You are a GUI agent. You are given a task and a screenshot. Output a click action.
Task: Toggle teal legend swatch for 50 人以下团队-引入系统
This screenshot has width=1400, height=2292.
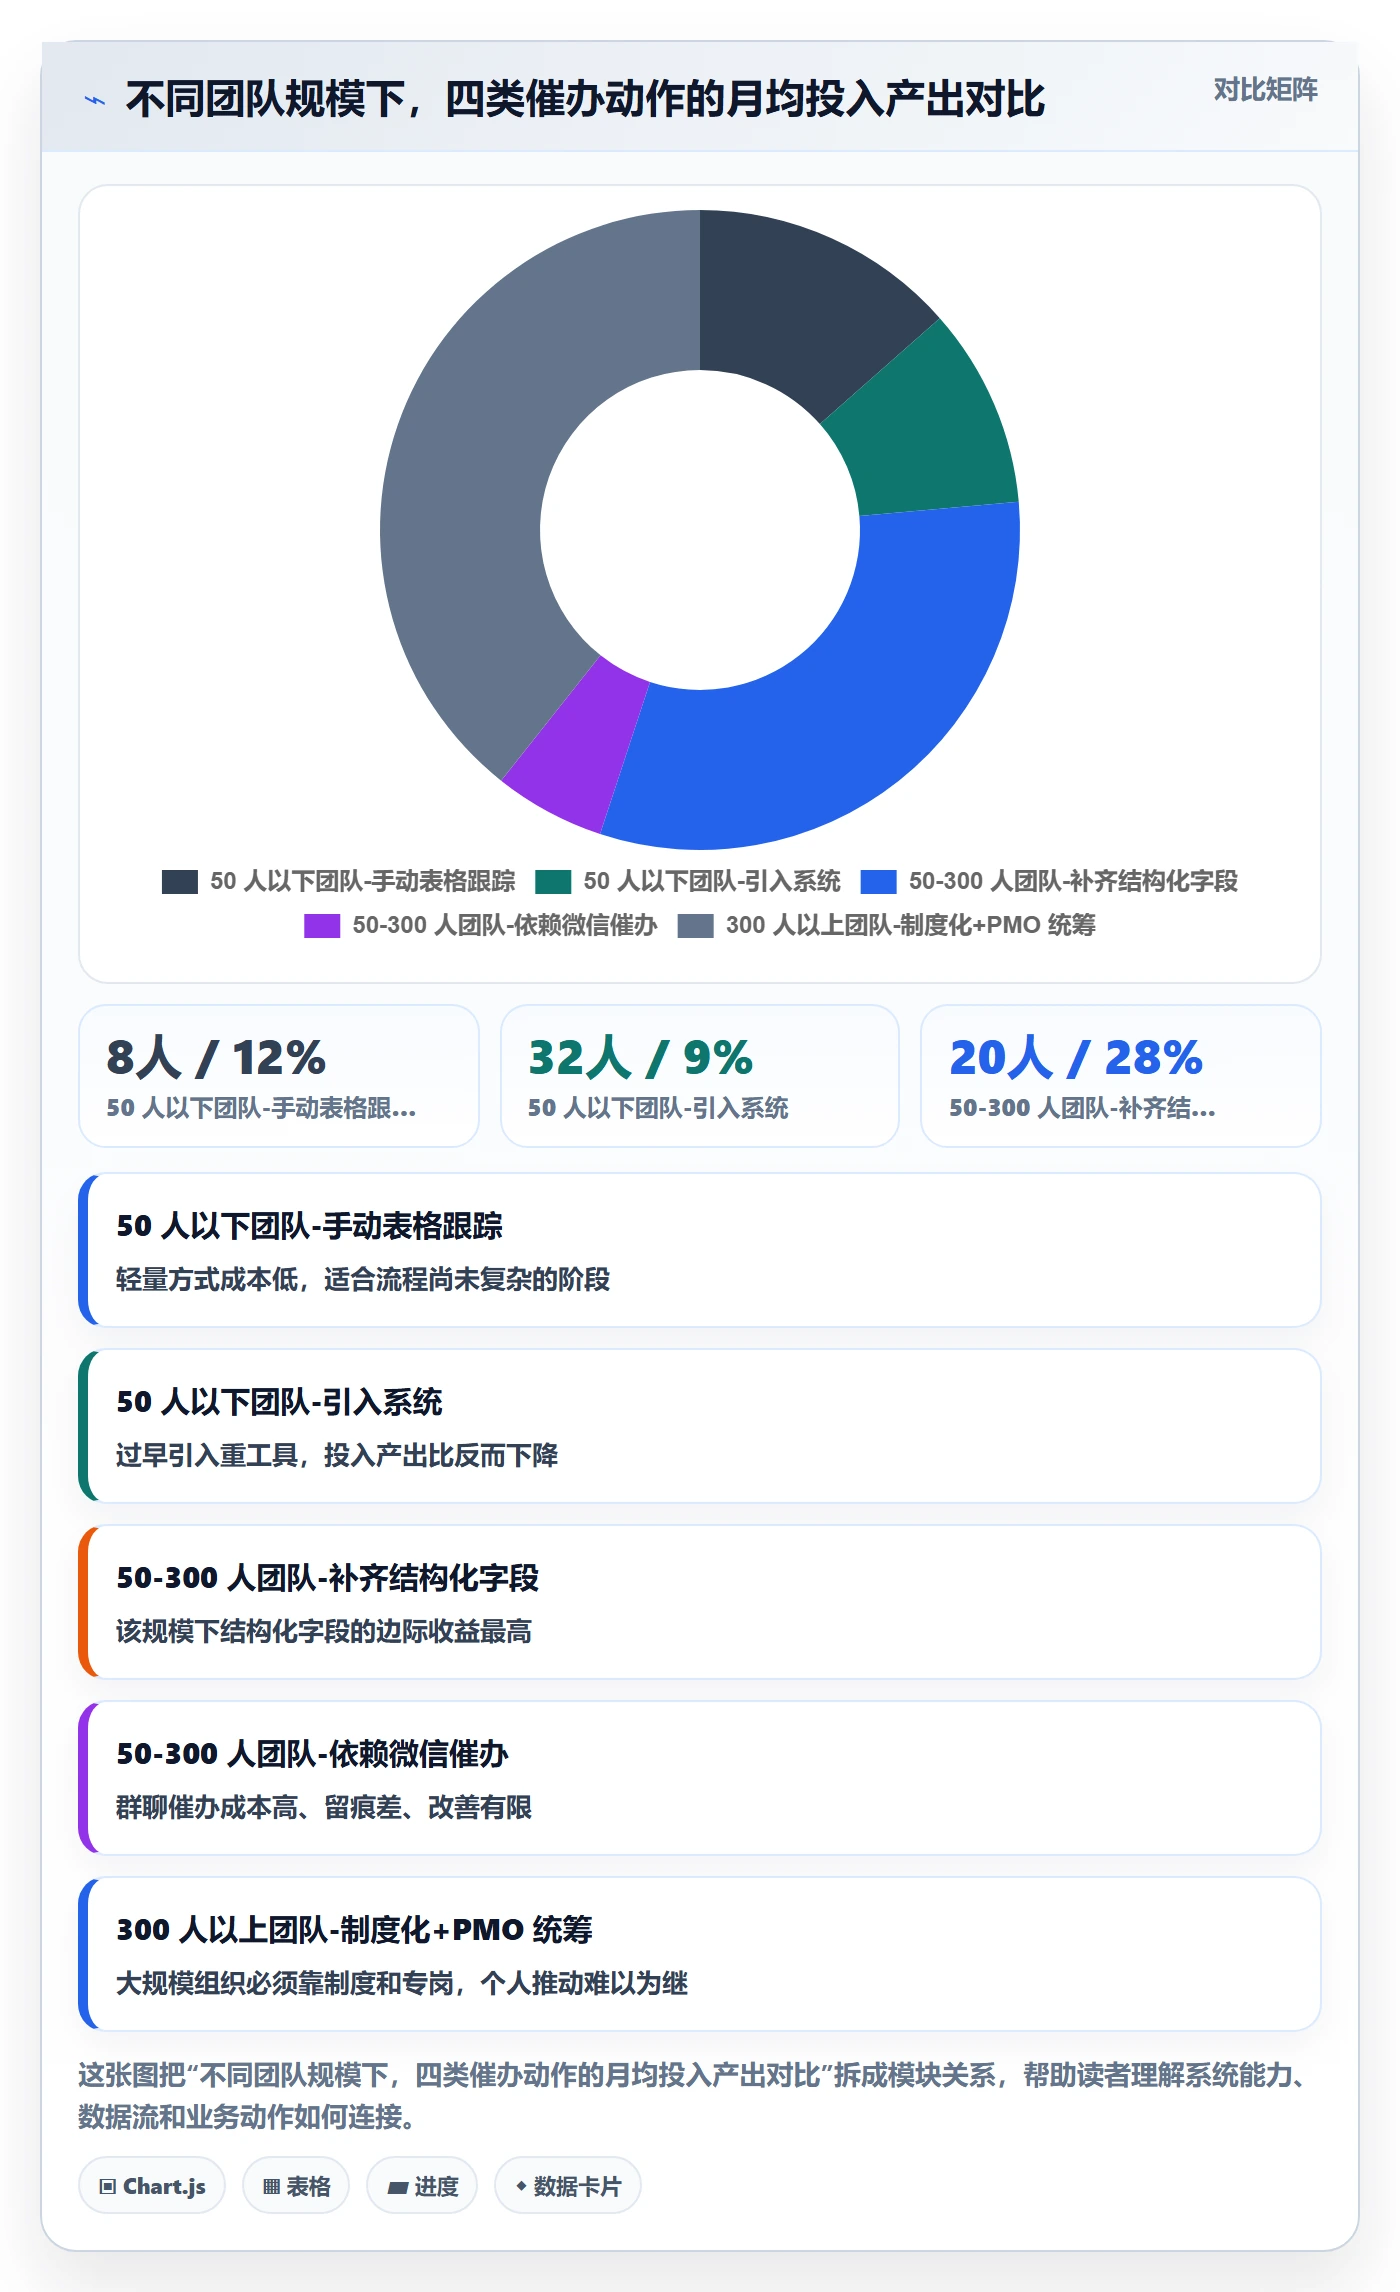click(553, 882)
